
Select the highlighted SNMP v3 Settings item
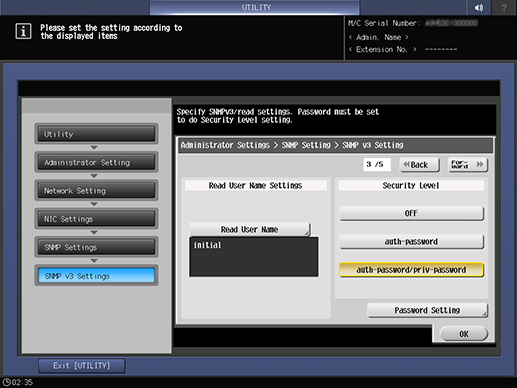[x=96, y=276]
